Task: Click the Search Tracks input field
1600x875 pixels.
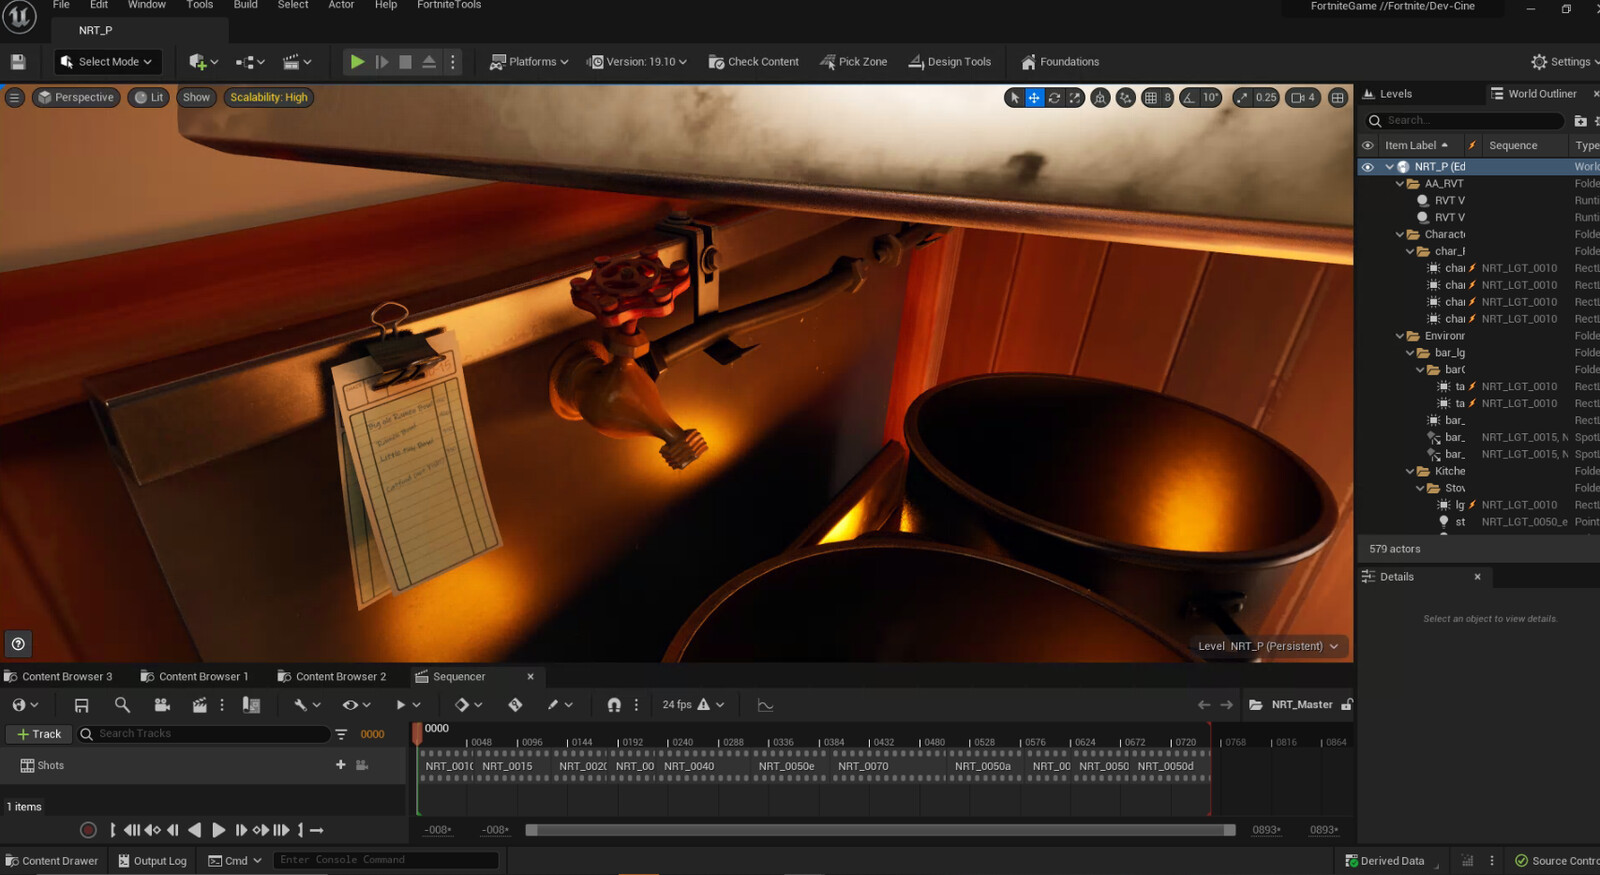Action: click(x=210, y=734)
